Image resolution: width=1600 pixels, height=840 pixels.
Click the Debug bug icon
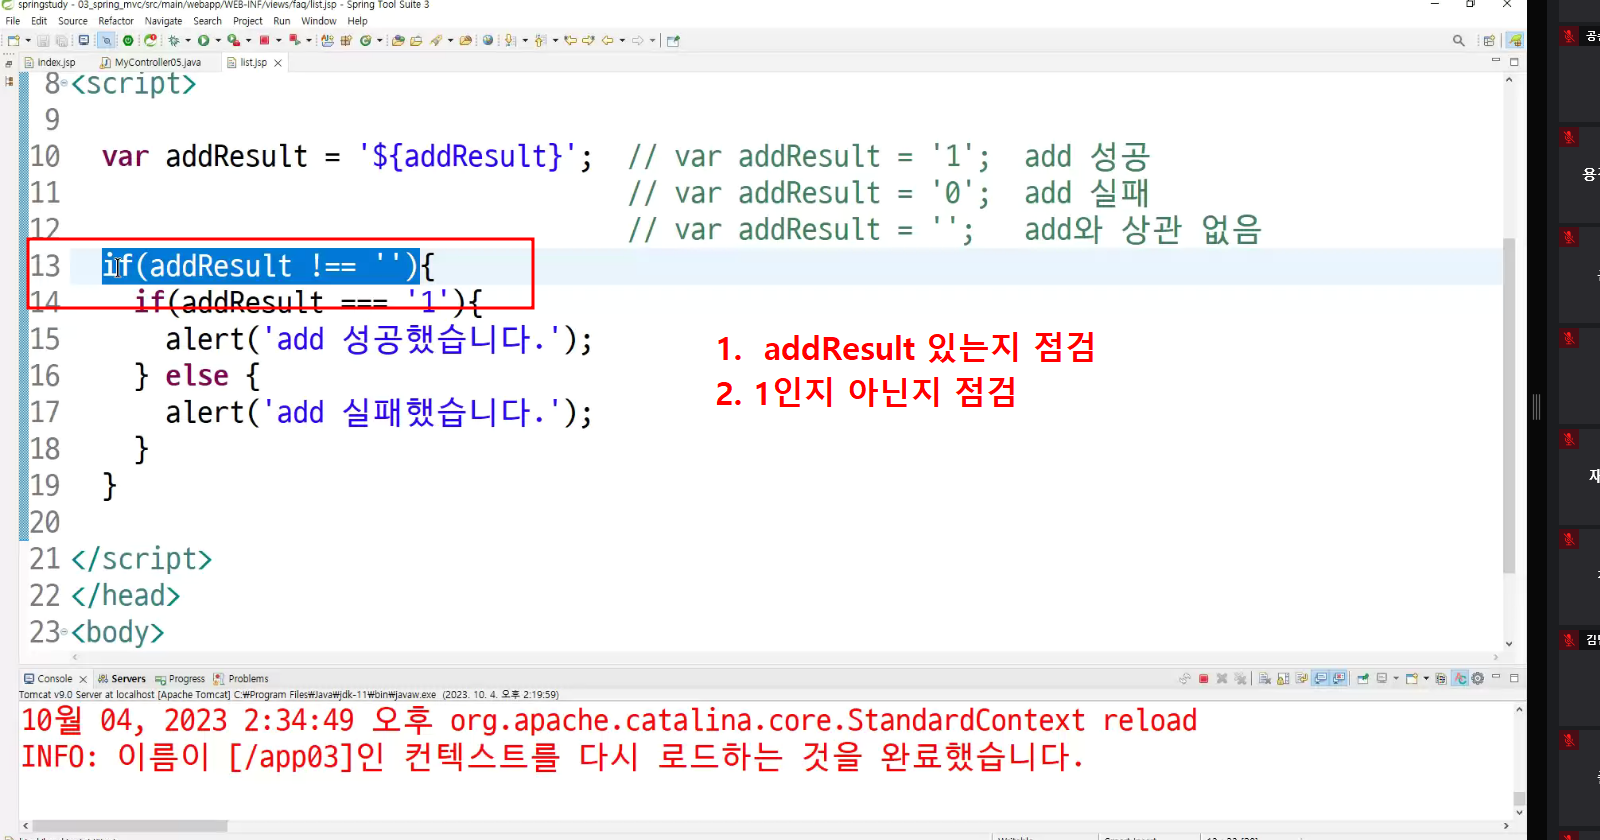pyautogui.click(x=174, y=41)
